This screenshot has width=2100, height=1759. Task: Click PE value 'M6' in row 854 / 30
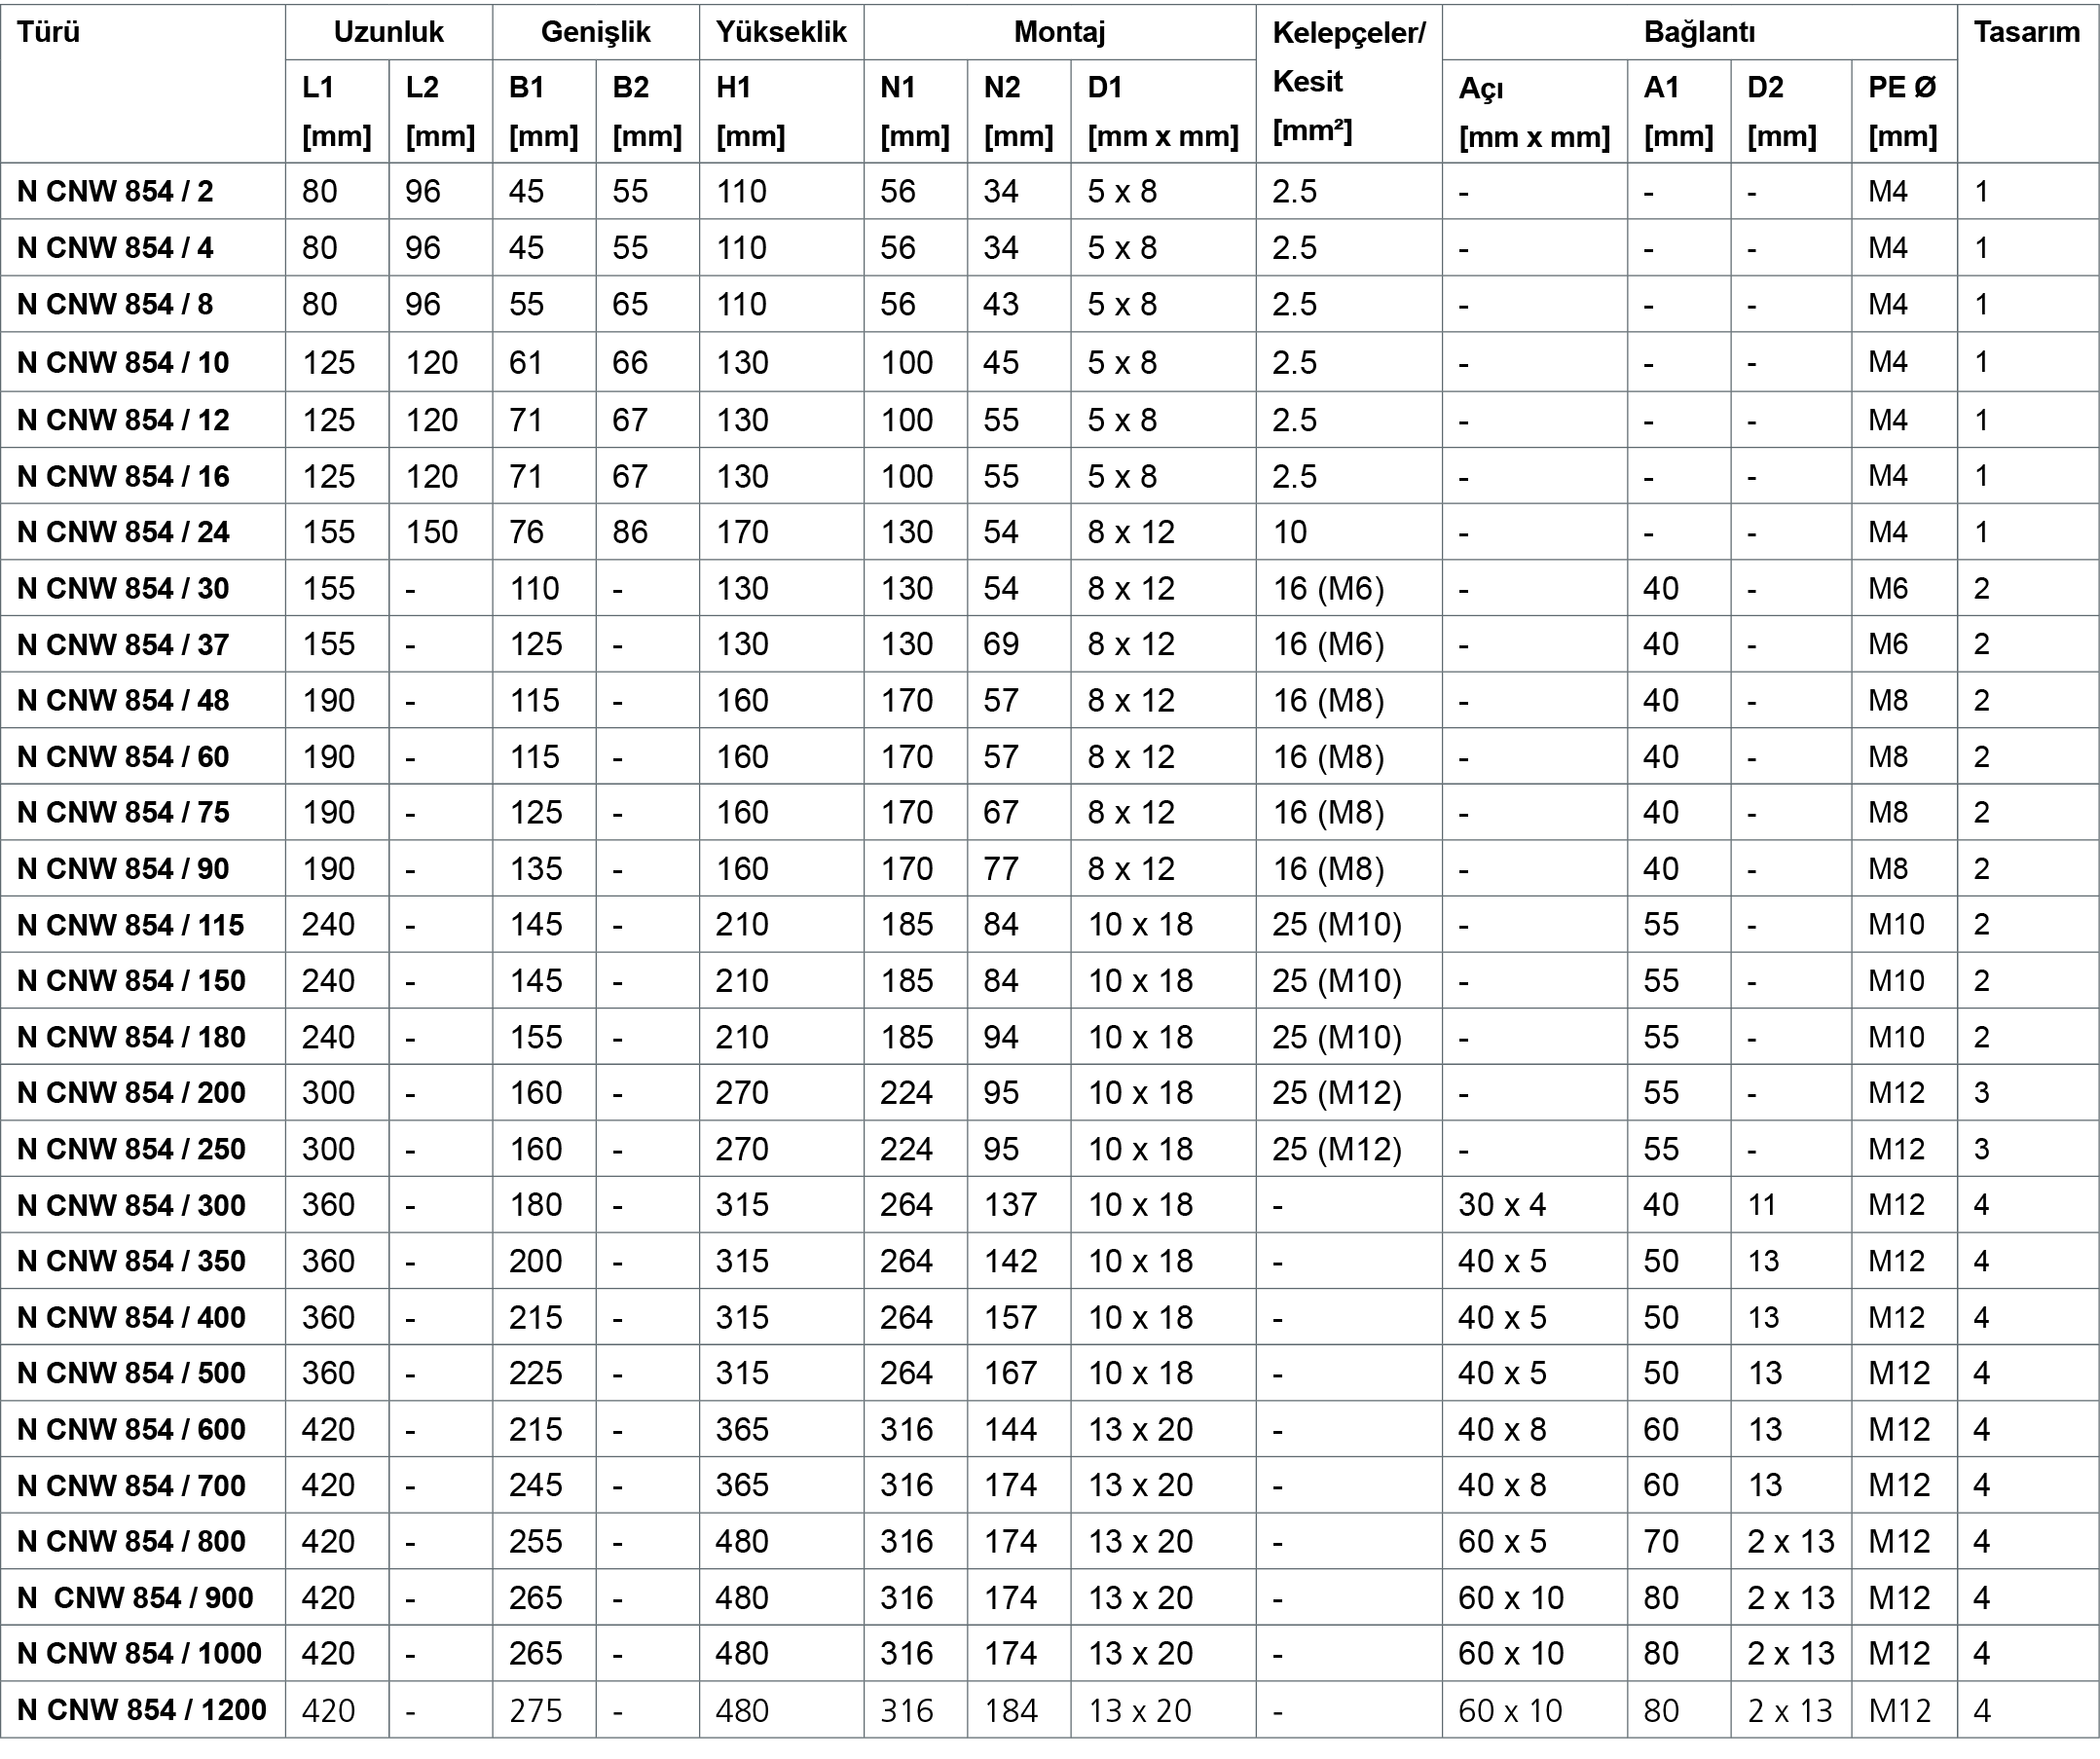(1888, 588)
